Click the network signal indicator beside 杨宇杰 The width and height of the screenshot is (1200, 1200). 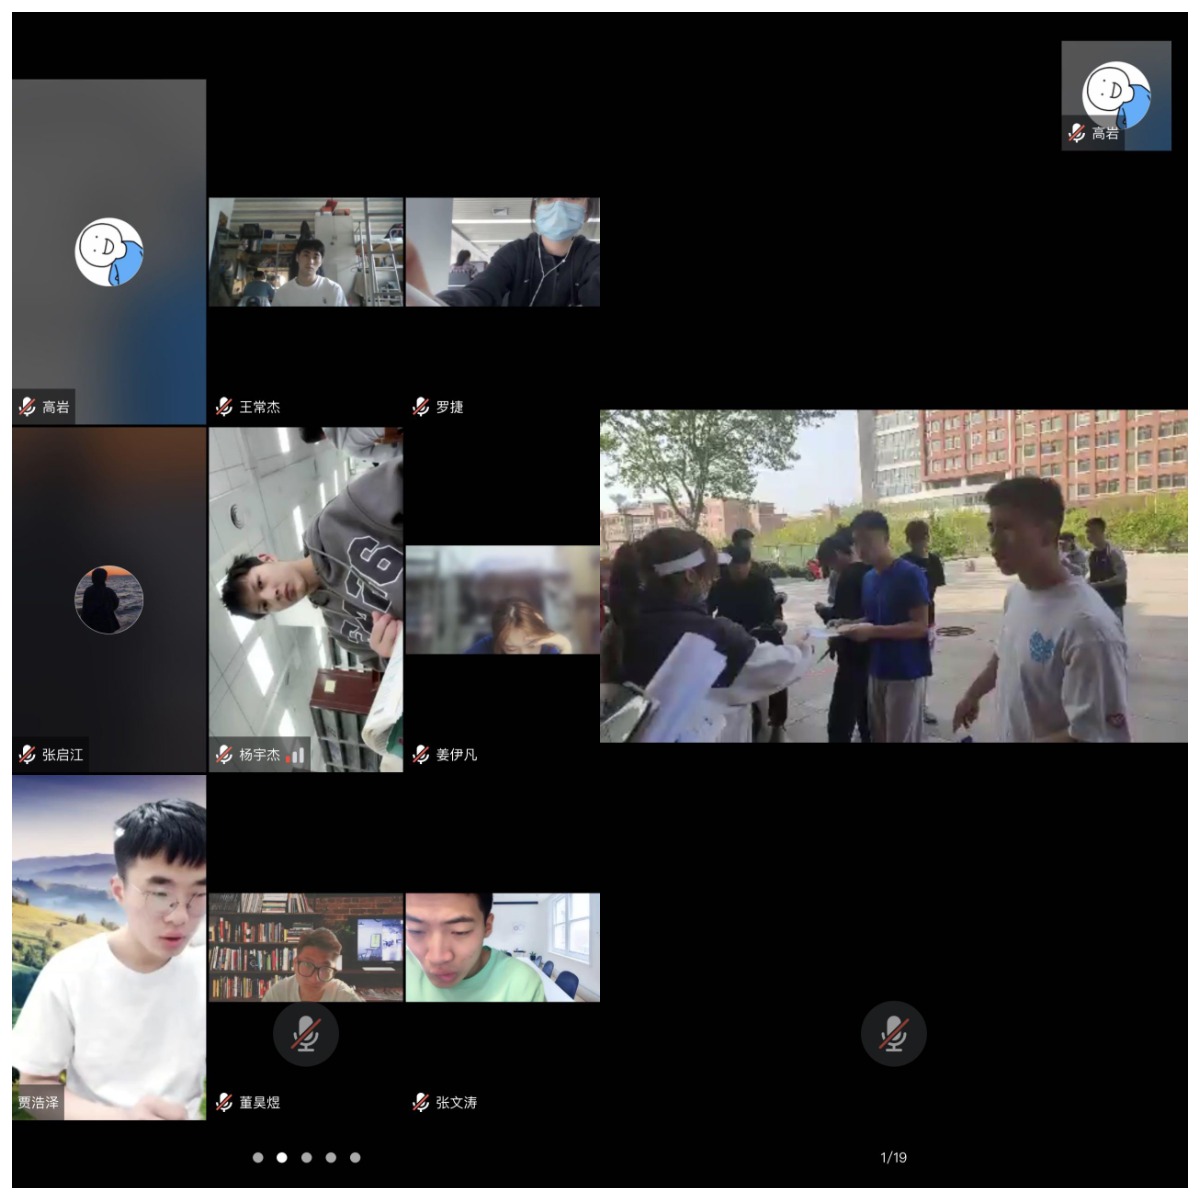(x=295, y=757)
